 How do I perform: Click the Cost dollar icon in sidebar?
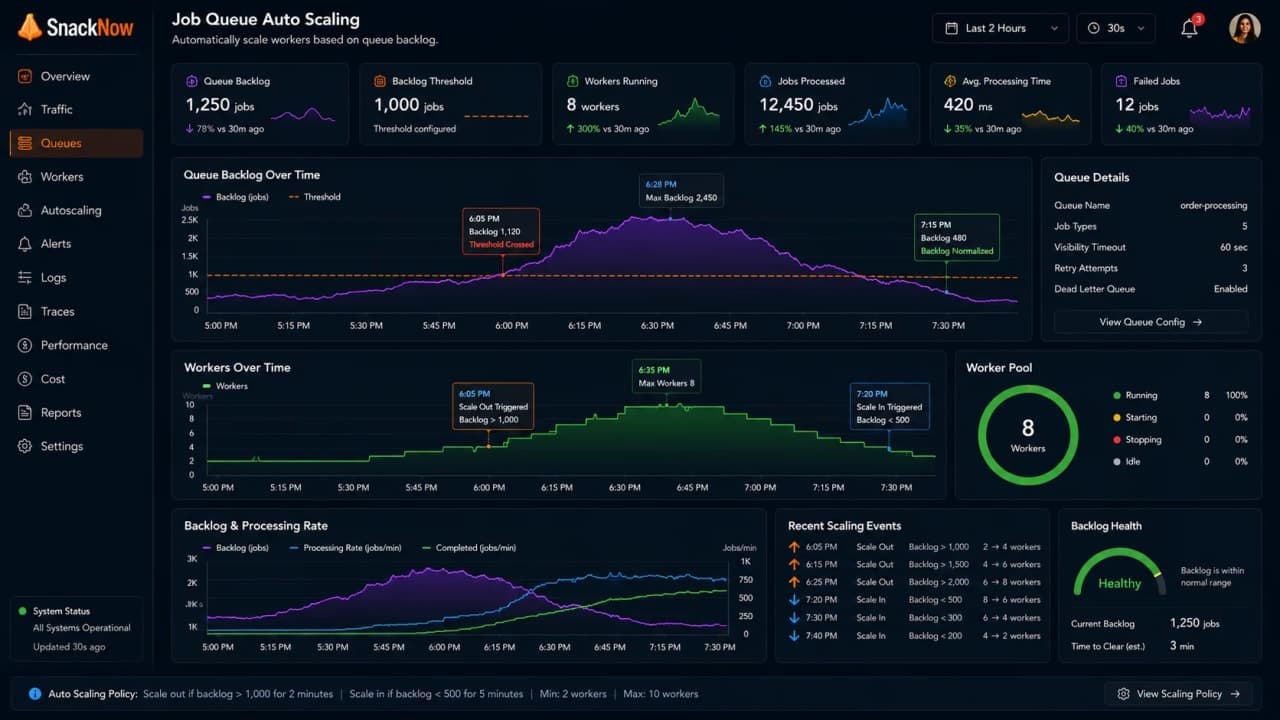pos(25,379)
